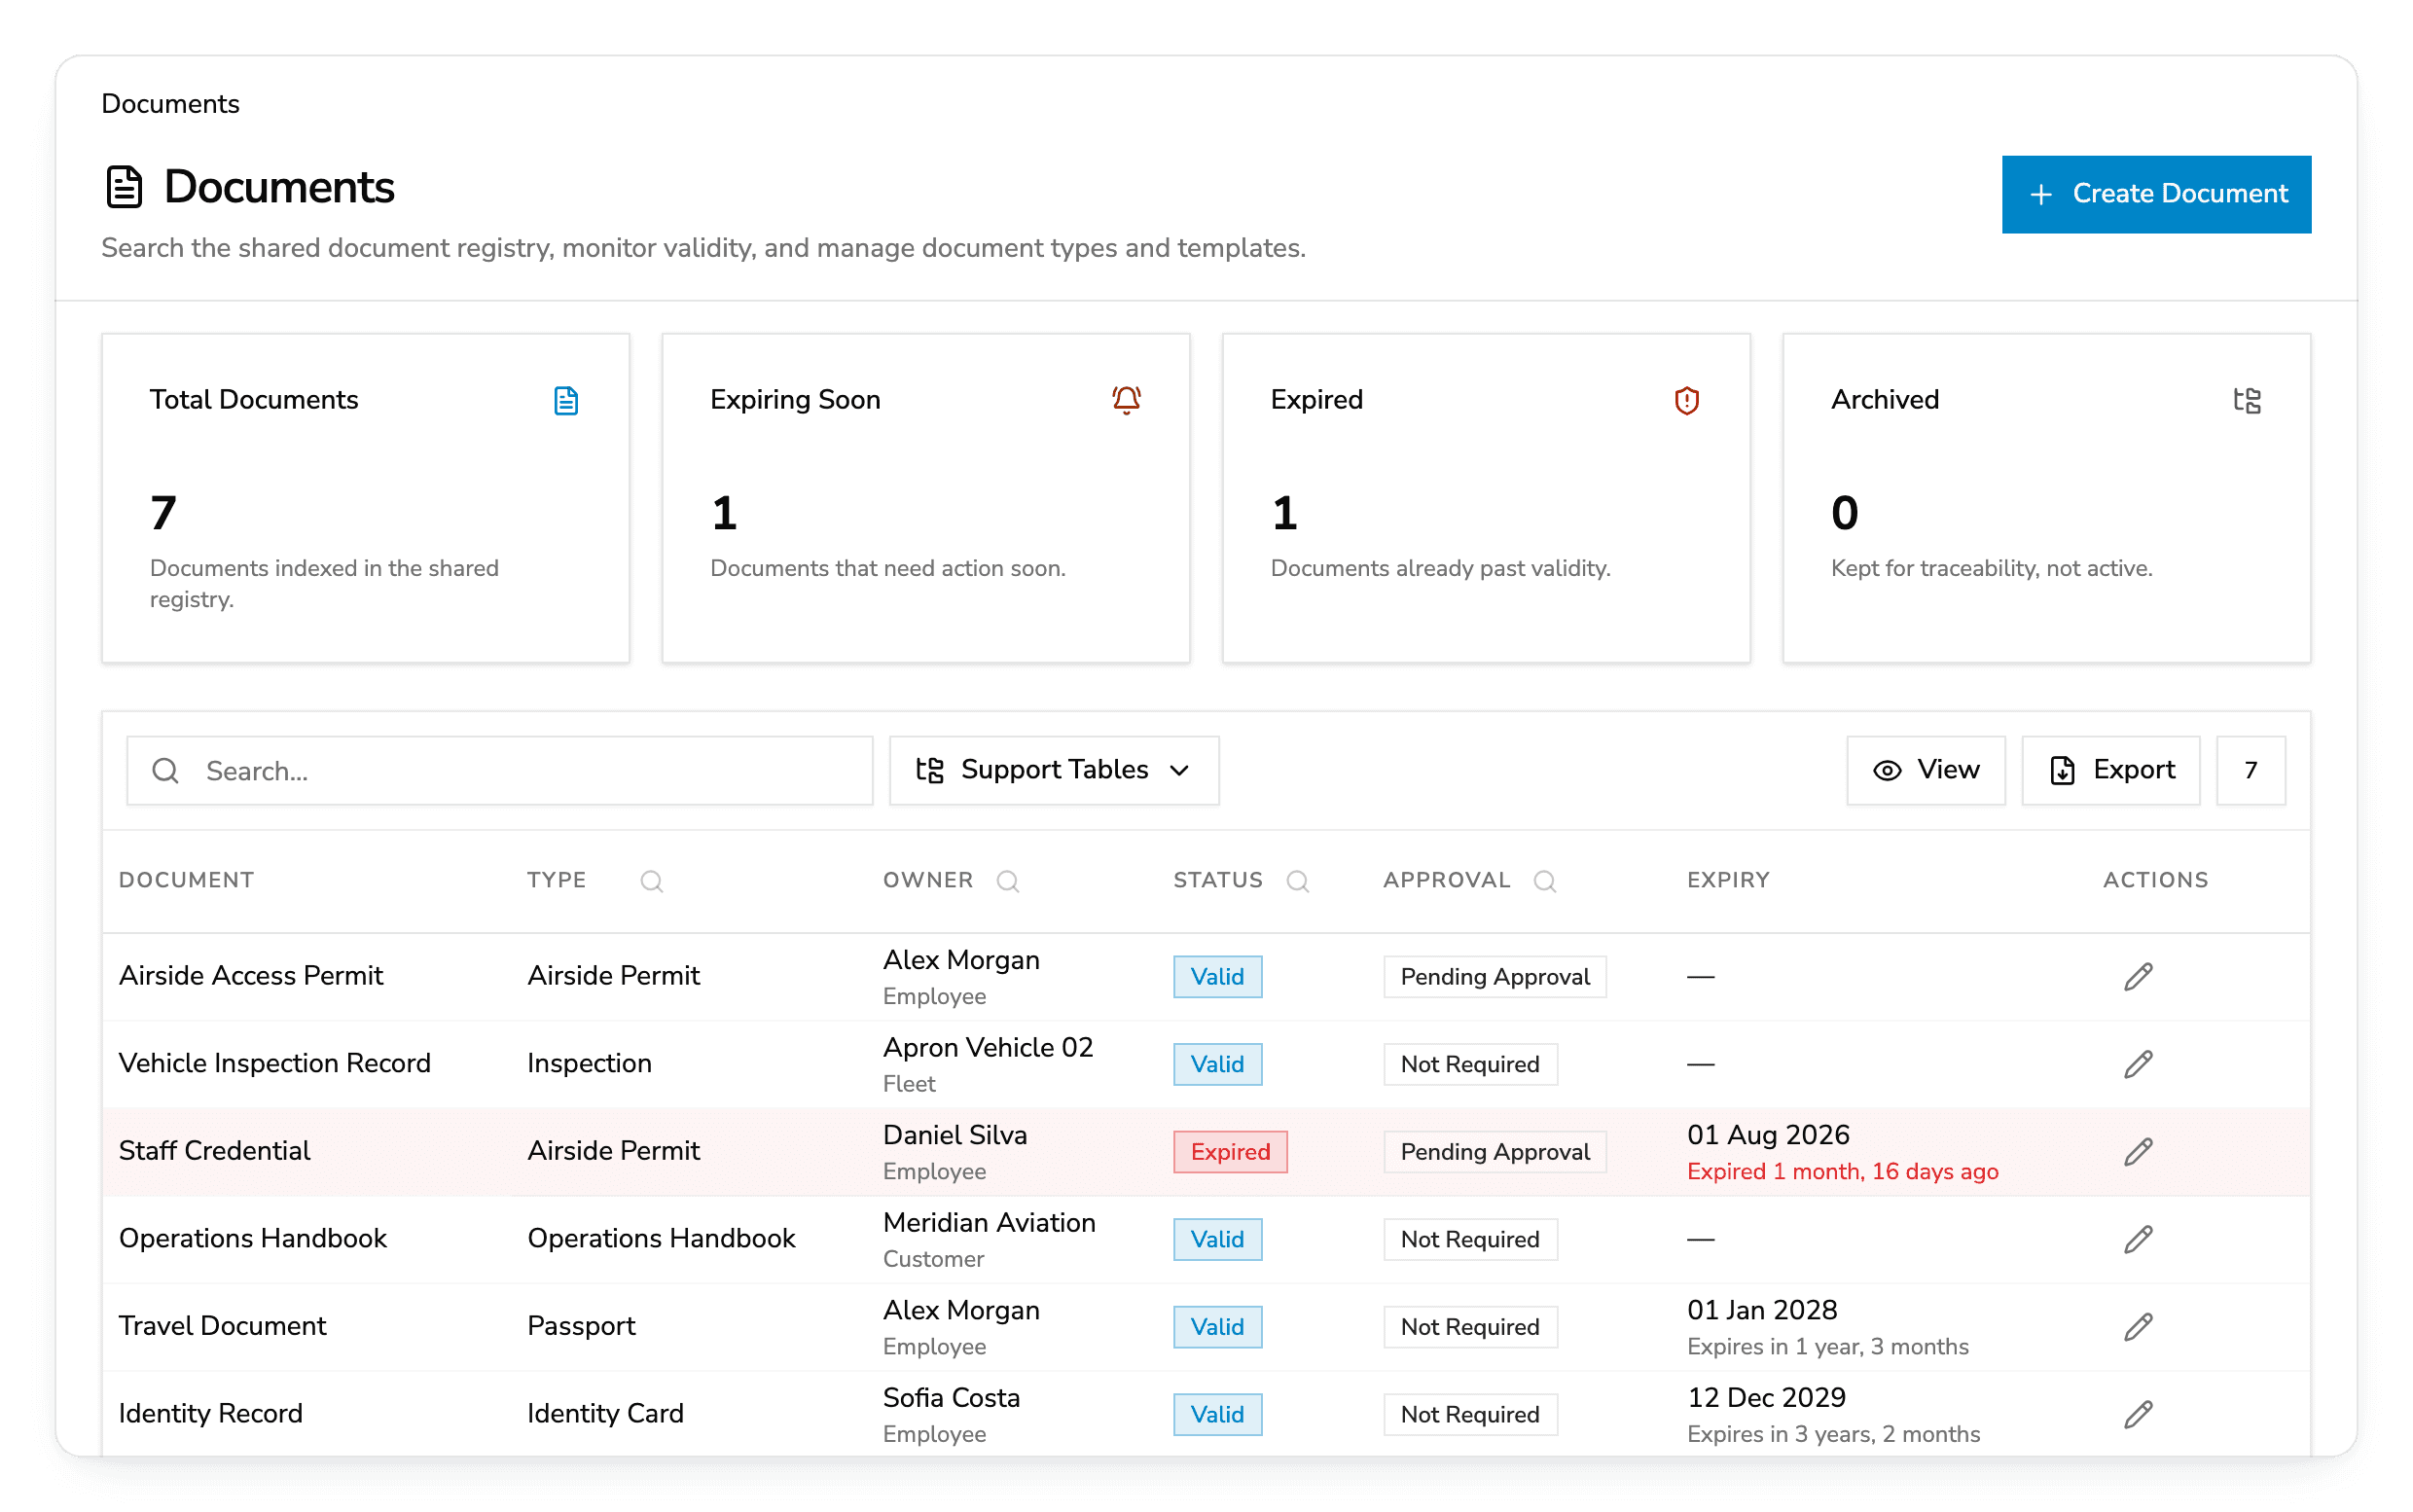Filter by the Type column search icon
The width and height of the screenshot is (2413, 1512).
[651, 881]
